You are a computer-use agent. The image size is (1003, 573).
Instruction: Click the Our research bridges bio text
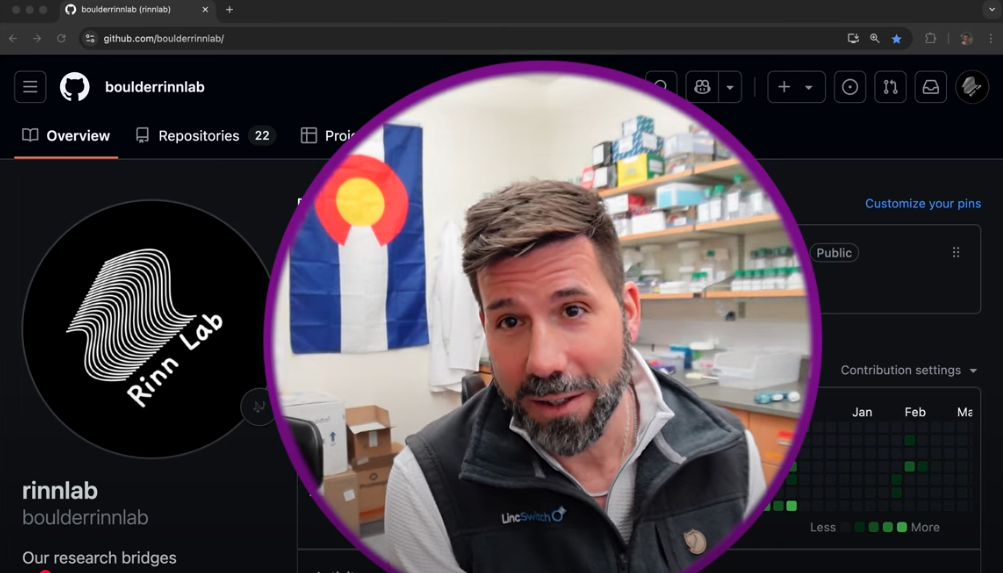pos(99,558)
